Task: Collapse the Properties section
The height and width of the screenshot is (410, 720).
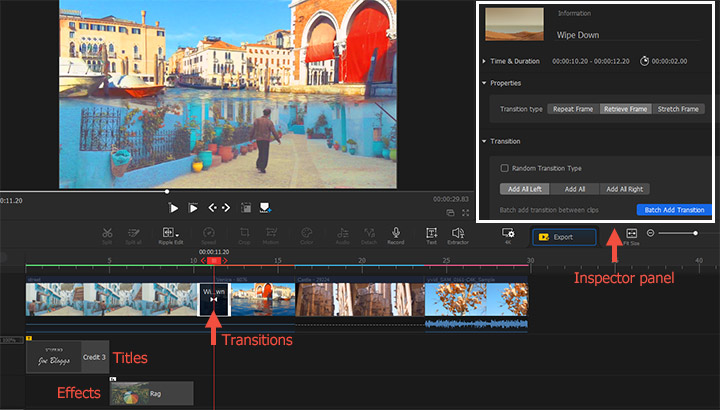Action: 485,83
